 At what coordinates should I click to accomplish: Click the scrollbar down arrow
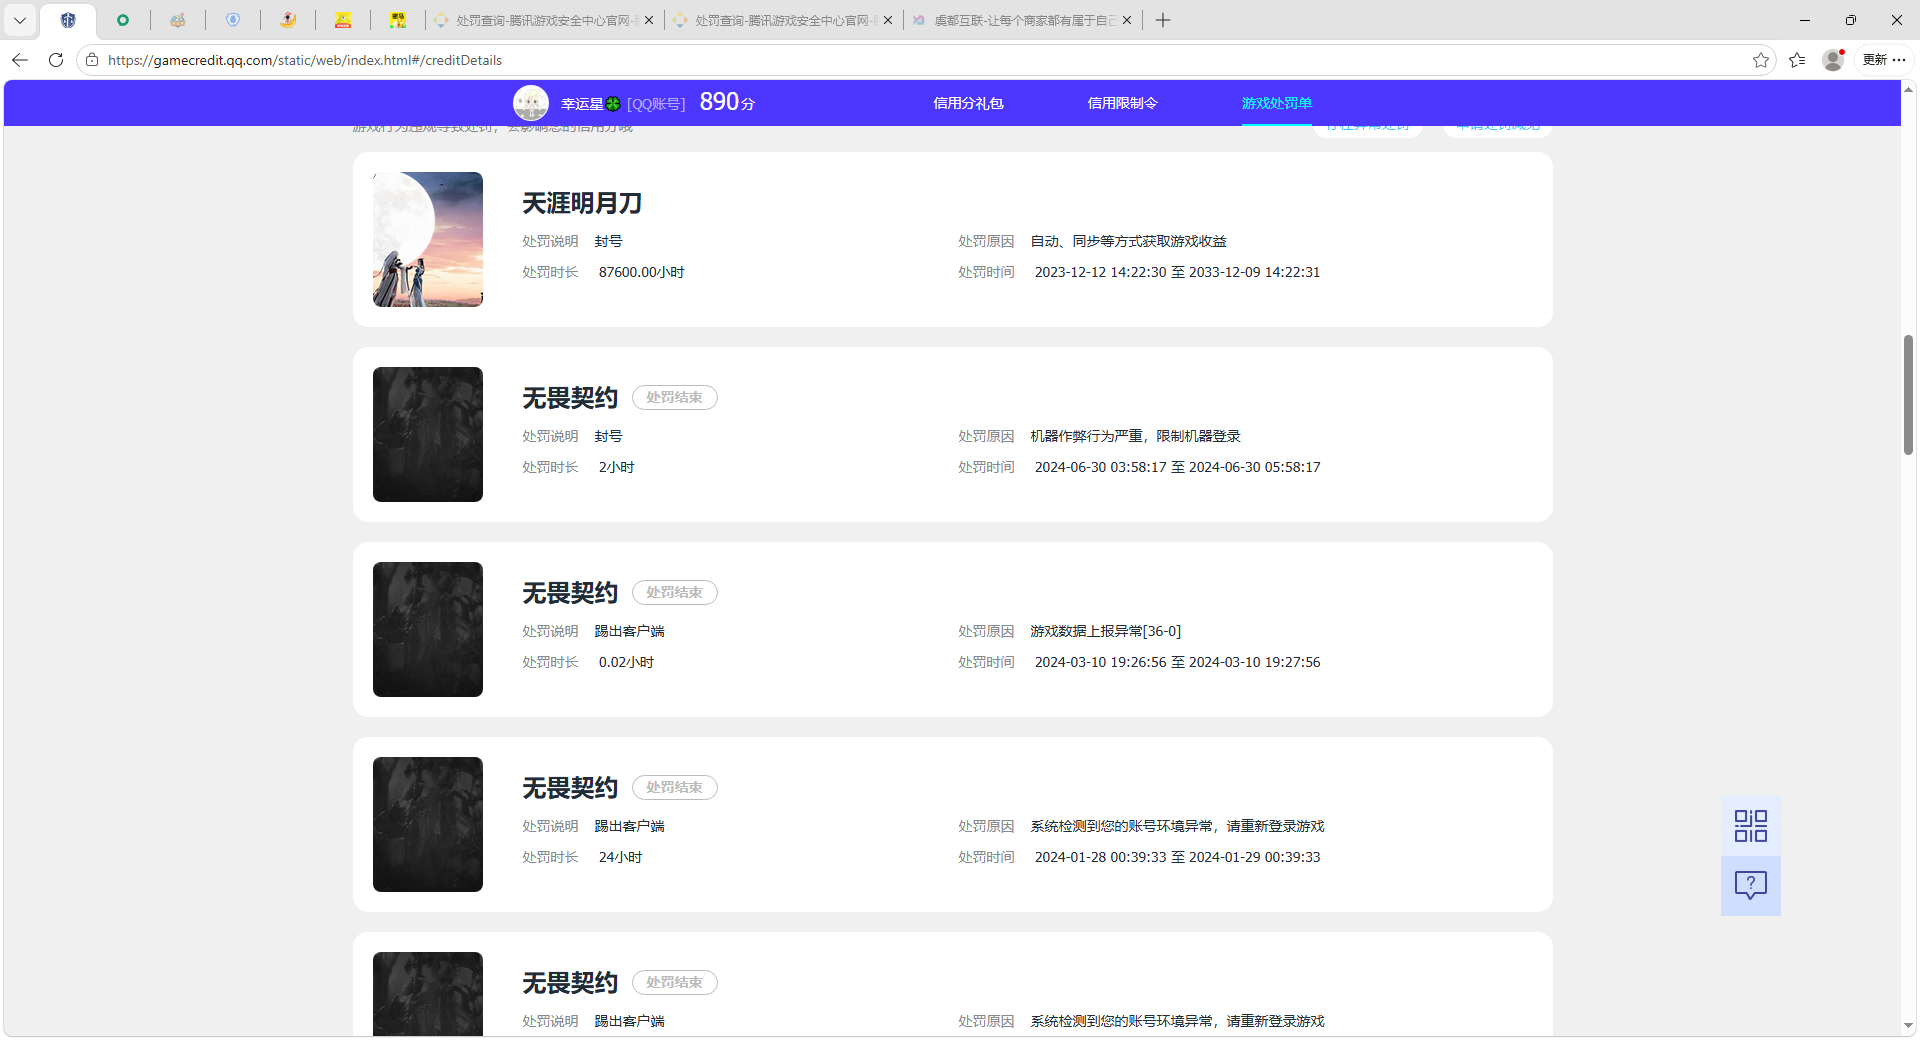click(1908, 1025)
